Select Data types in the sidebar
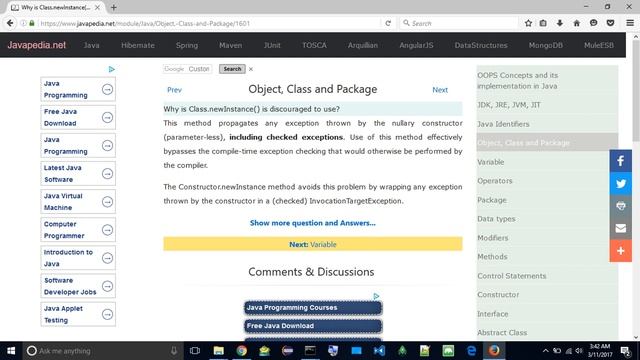This screenshot has width=640, height=360. [496, 219]
